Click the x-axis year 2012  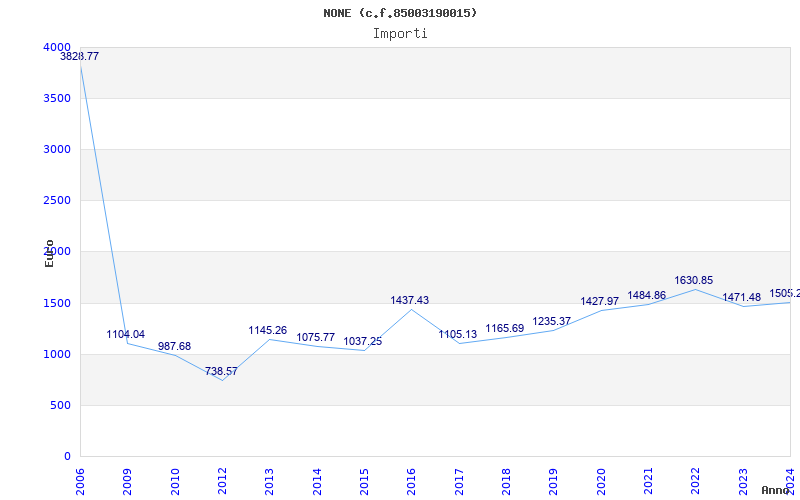coord(222,482)
